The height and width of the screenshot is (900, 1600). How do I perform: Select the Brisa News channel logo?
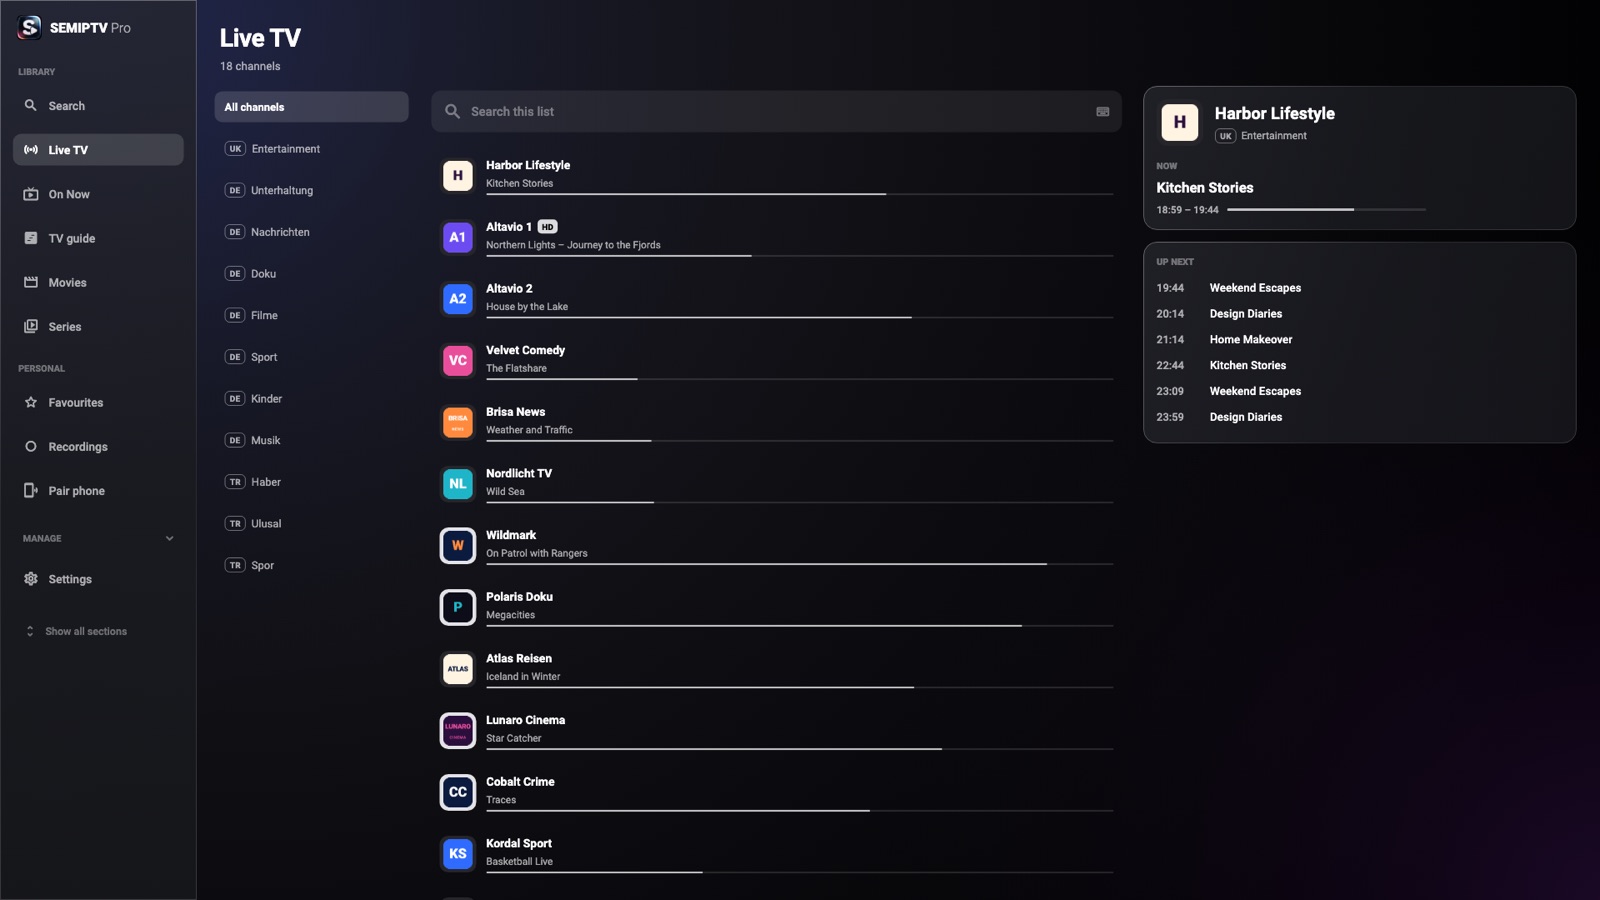point(458,422)
